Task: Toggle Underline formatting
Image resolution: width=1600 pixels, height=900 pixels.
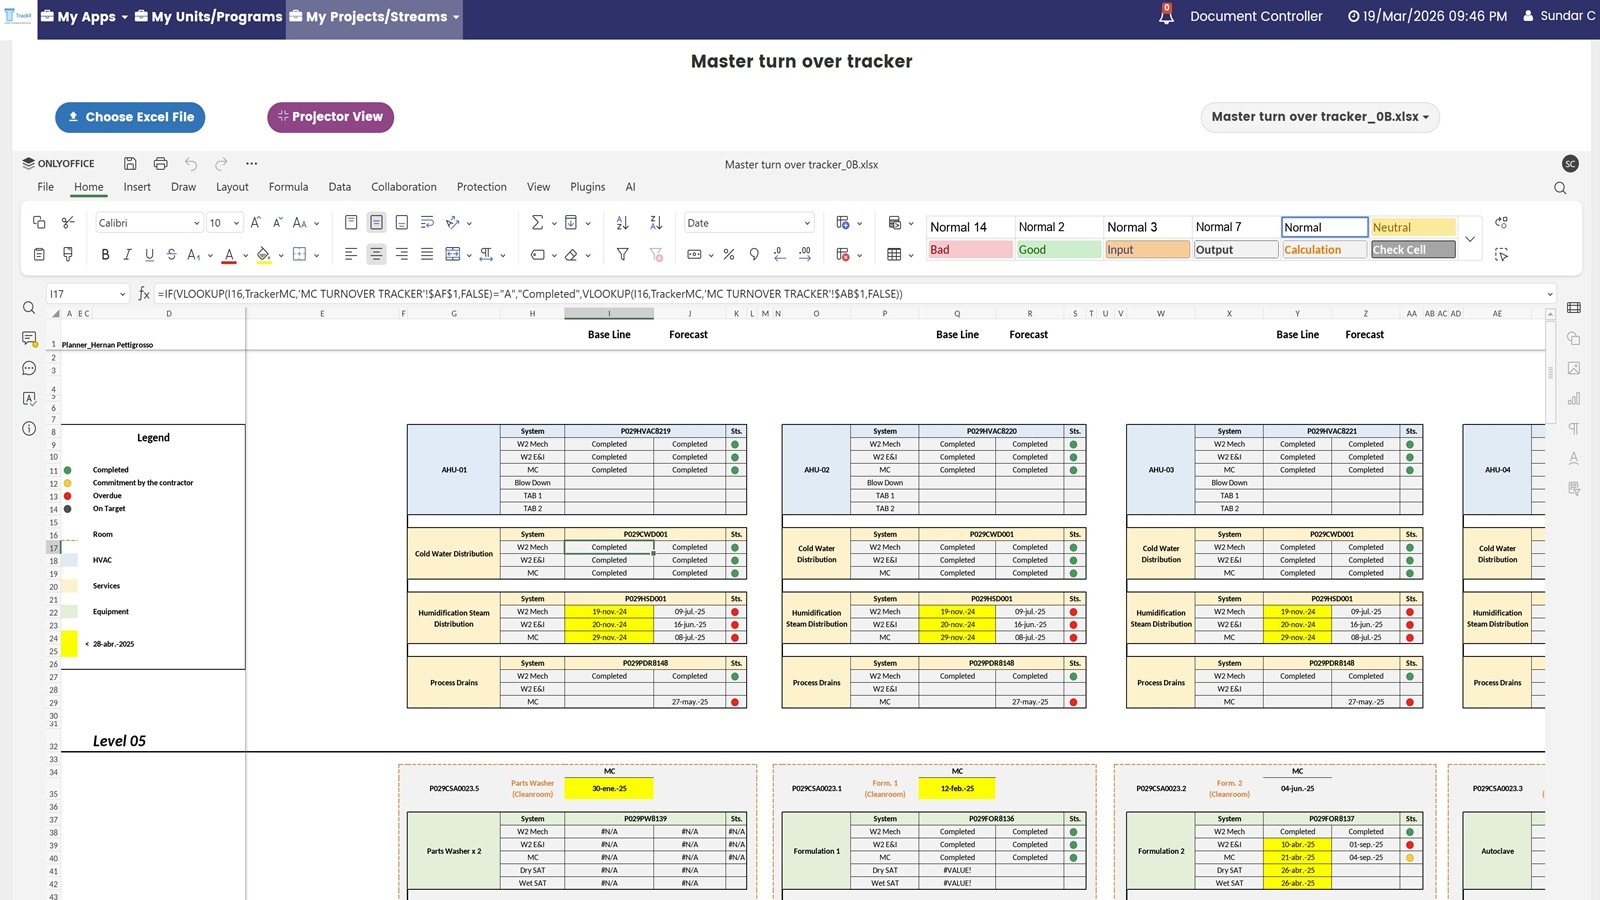Action: point(149,255)
